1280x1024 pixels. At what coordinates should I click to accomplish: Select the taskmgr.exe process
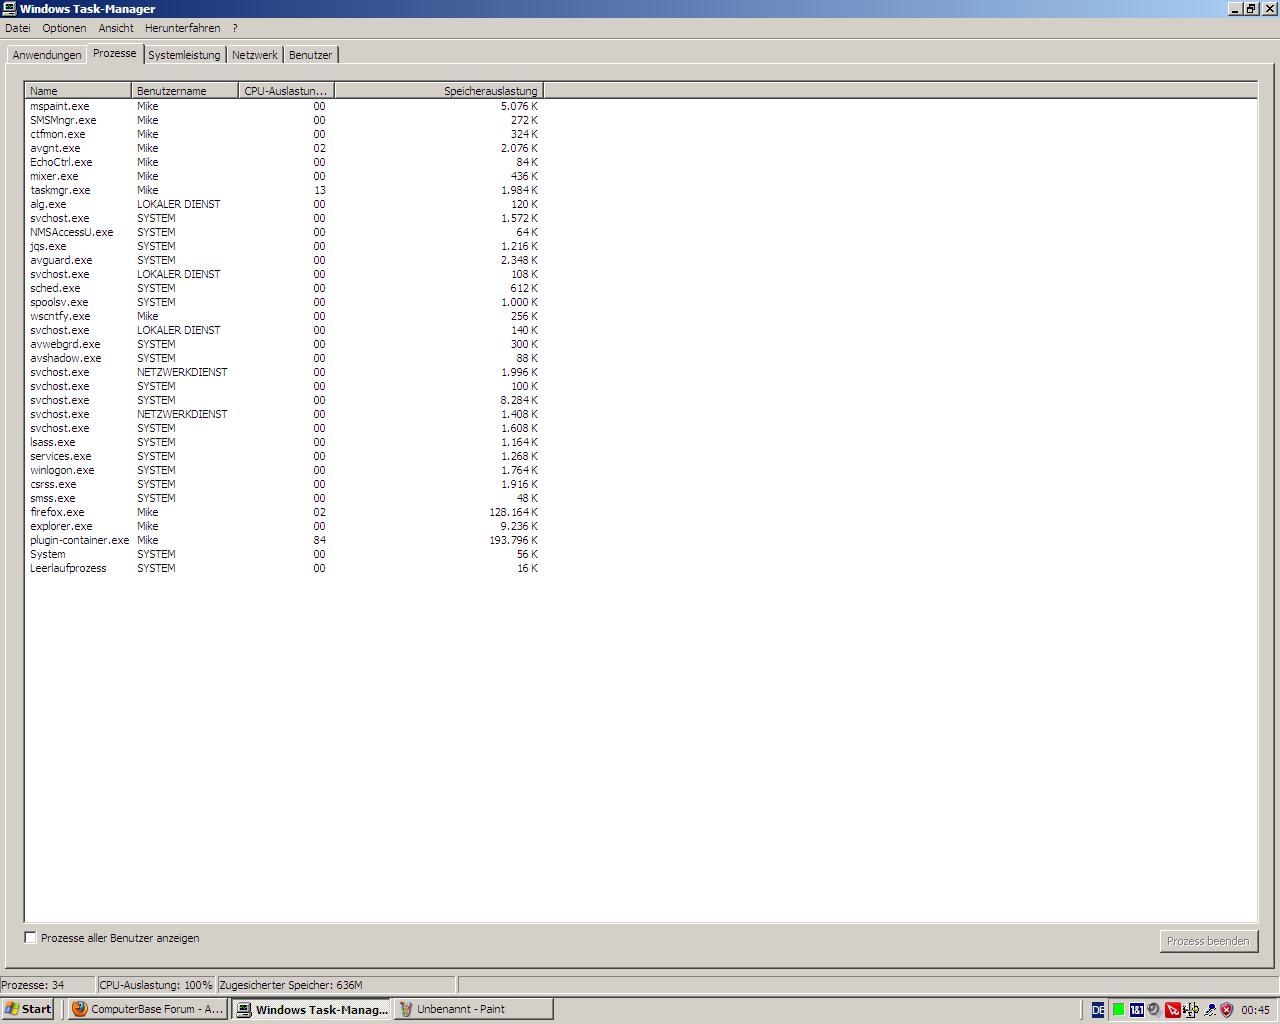coord(283,190)
